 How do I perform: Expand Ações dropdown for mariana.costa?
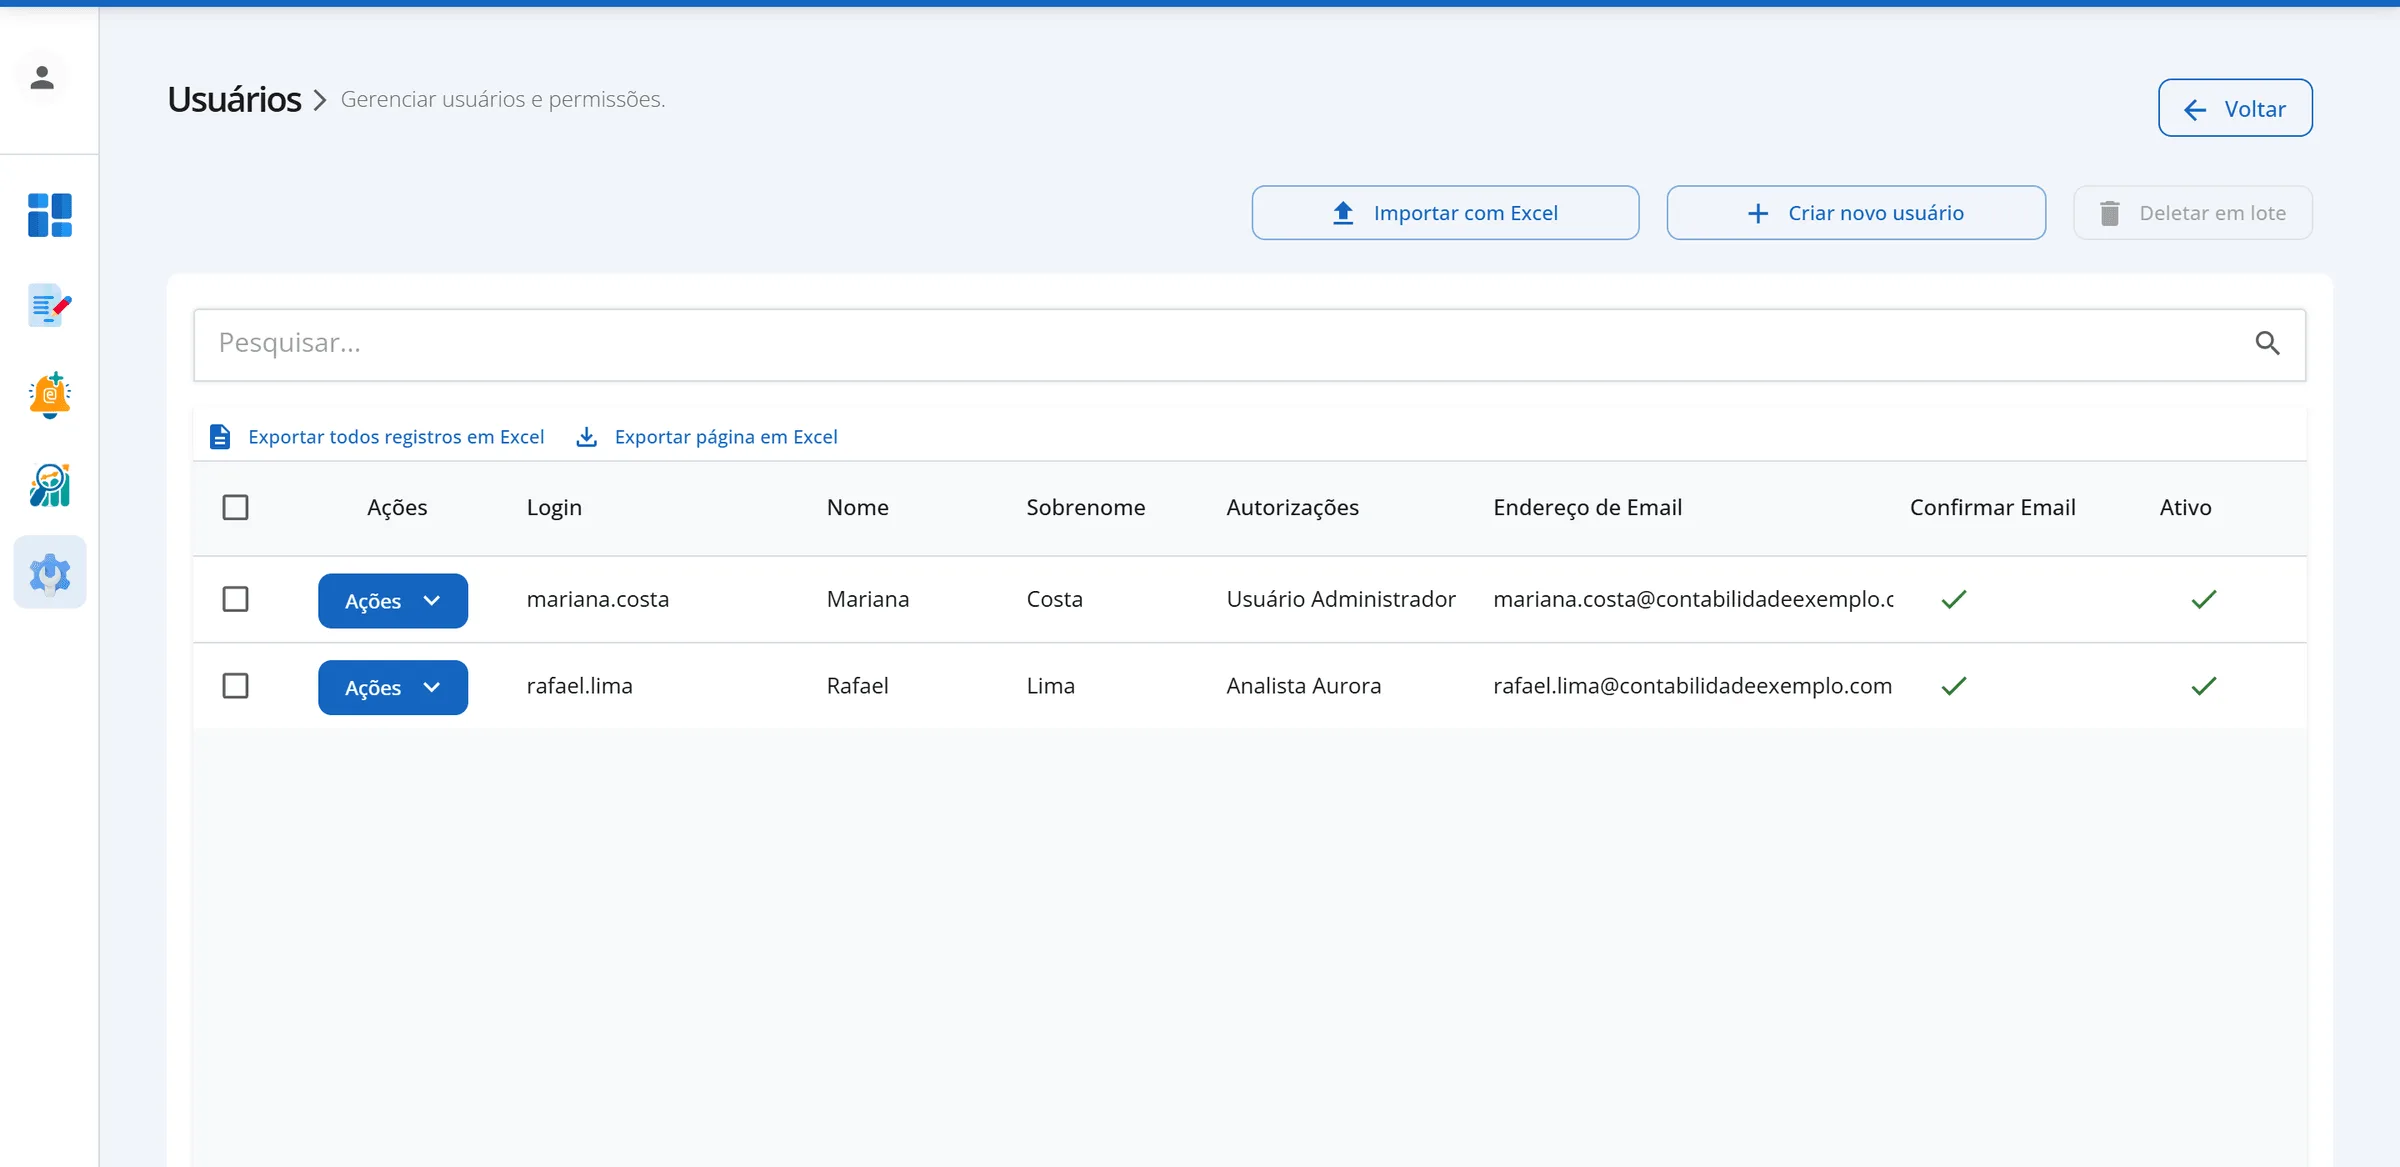393,601
